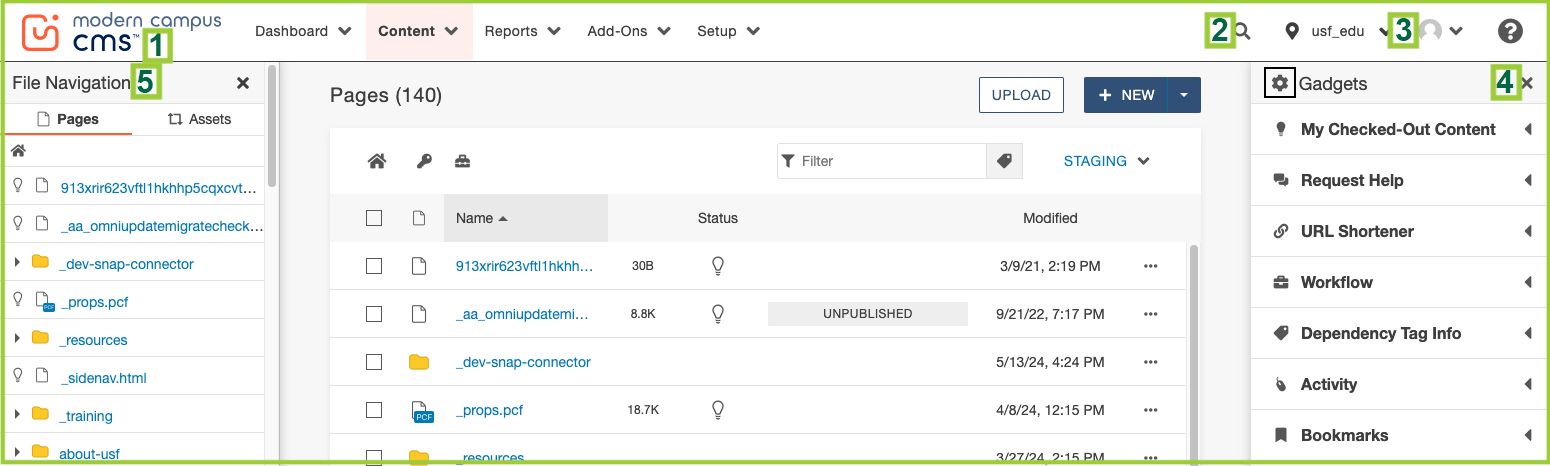Click the lightbulb status for _aa_omniupdatemi file
Image resolution: width=1550 pixels, height=466 pixels.
coord(717,314)
